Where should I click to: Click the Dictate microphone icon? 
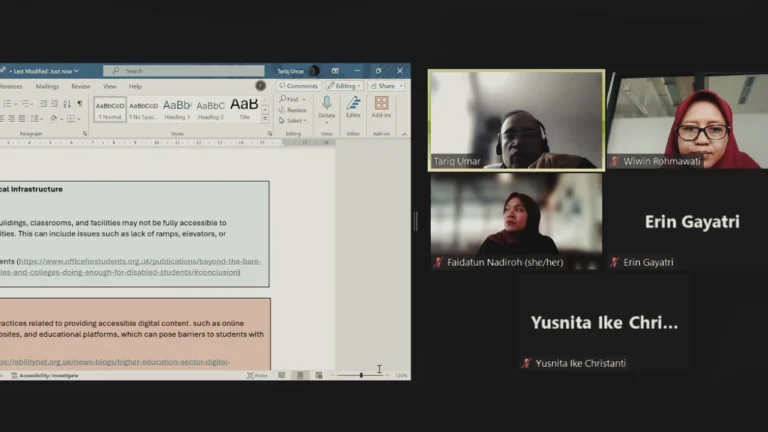pos(326,104)
